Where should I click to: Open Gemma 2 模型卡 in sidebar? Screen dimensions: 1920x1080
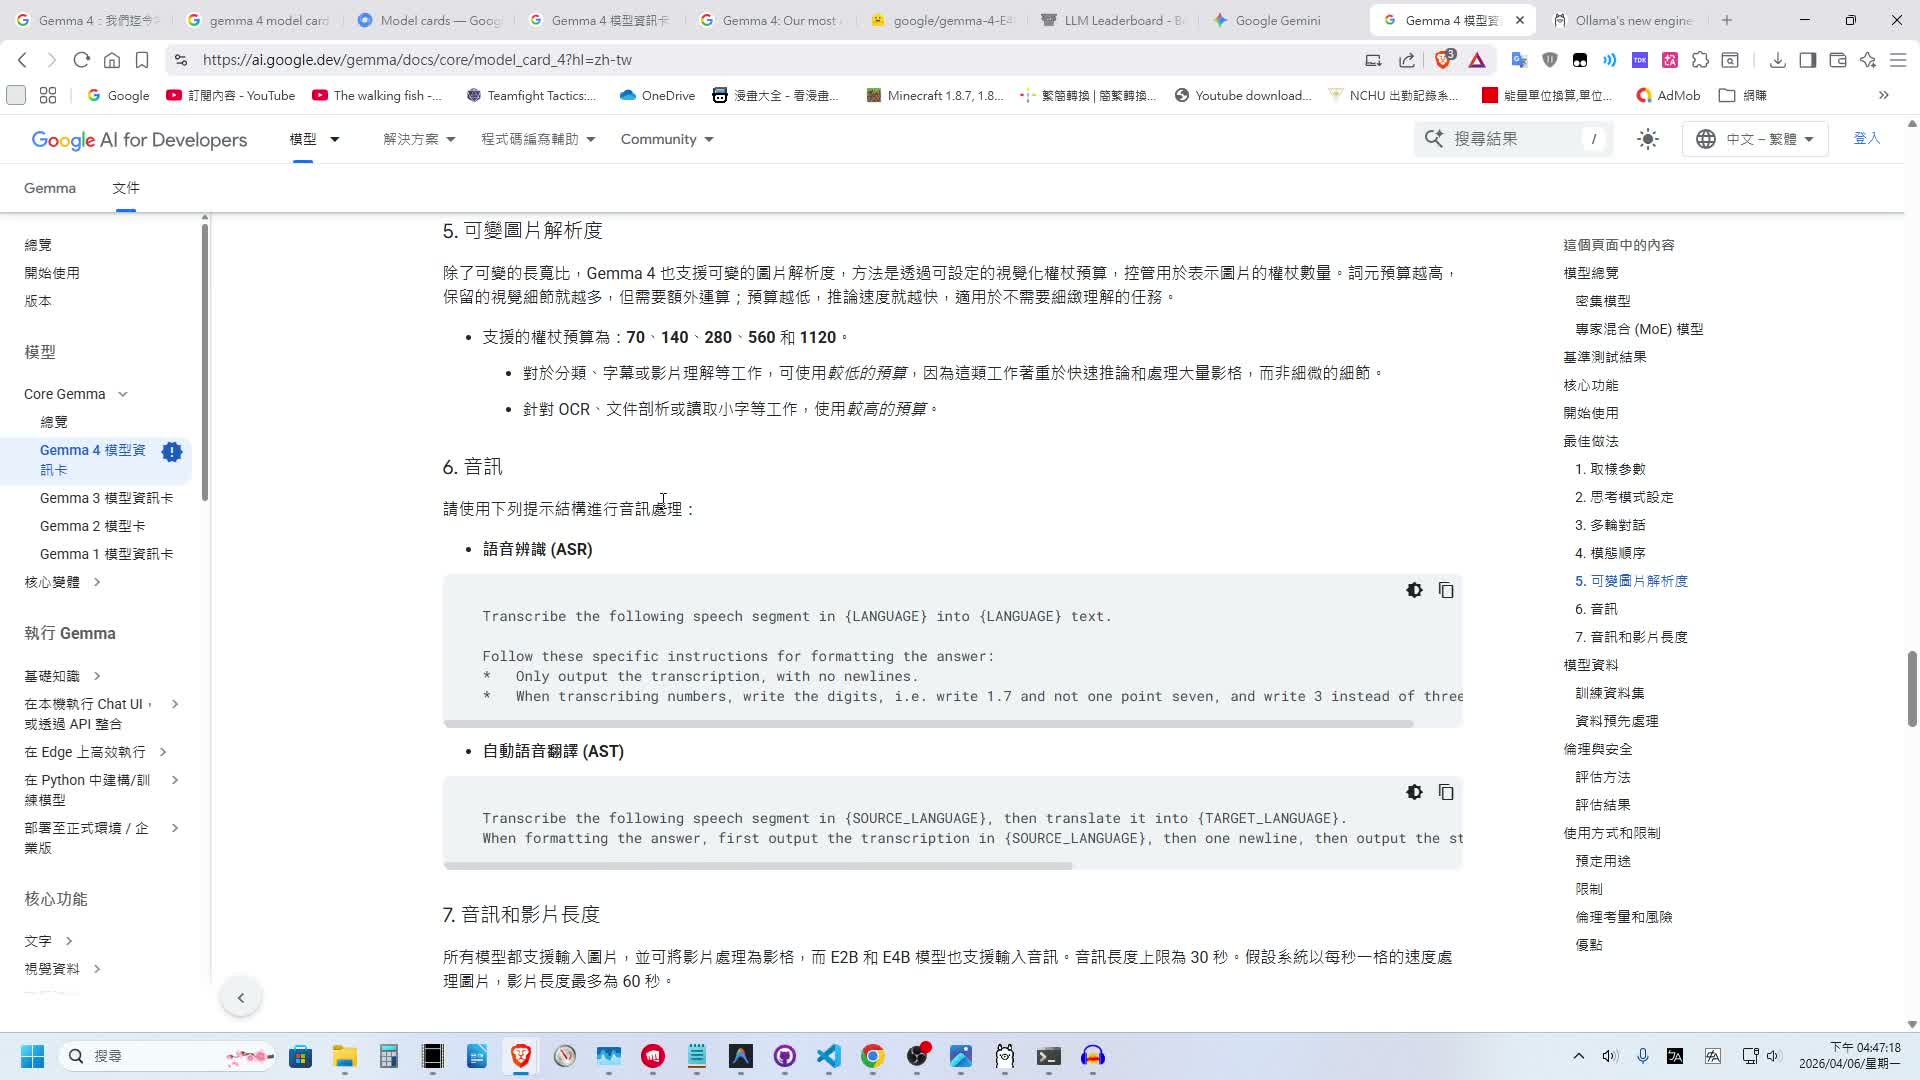tap(92, 526)
